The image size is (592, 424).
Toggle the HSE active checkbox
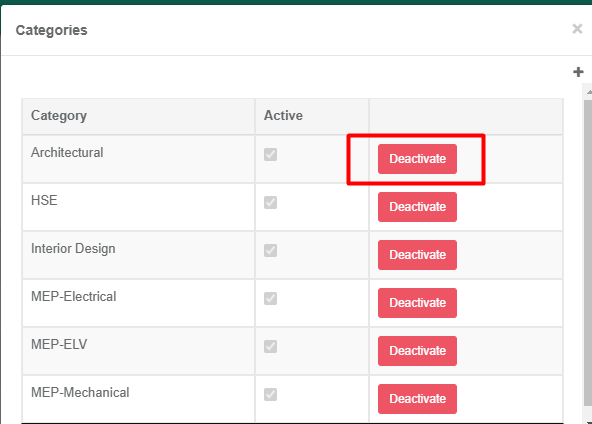(x=270, y=202)
